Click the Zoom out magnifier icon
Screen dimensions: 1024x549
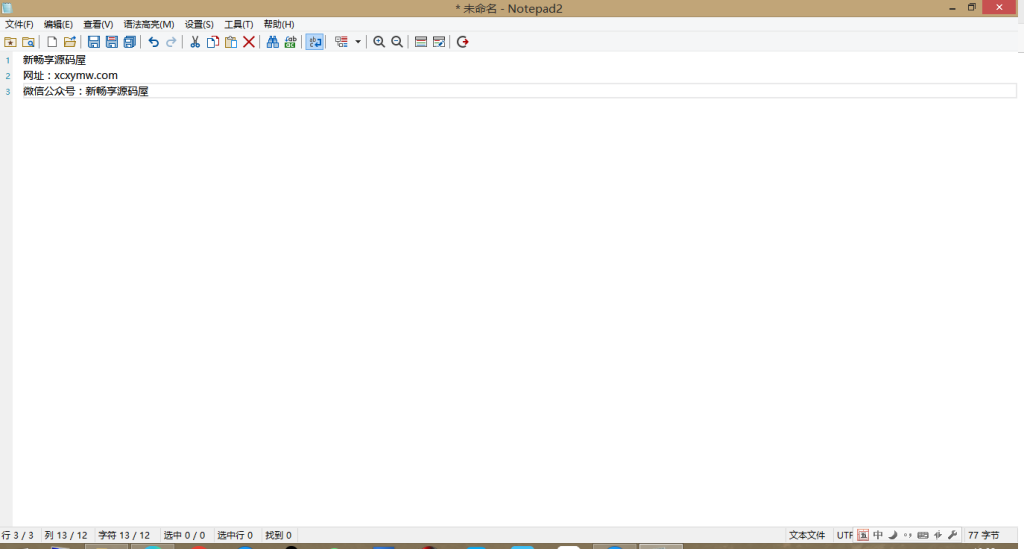point(397,42)
